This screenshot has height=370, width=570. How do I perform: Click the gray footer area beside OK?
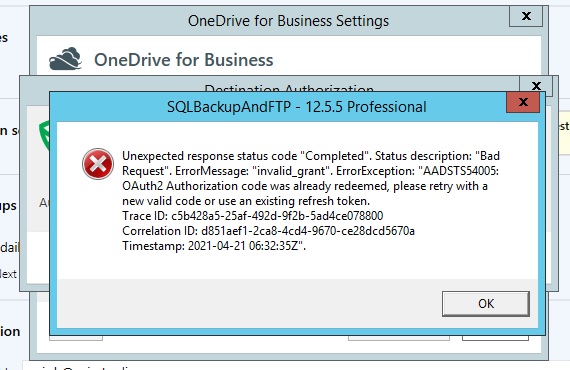[249, 303]
